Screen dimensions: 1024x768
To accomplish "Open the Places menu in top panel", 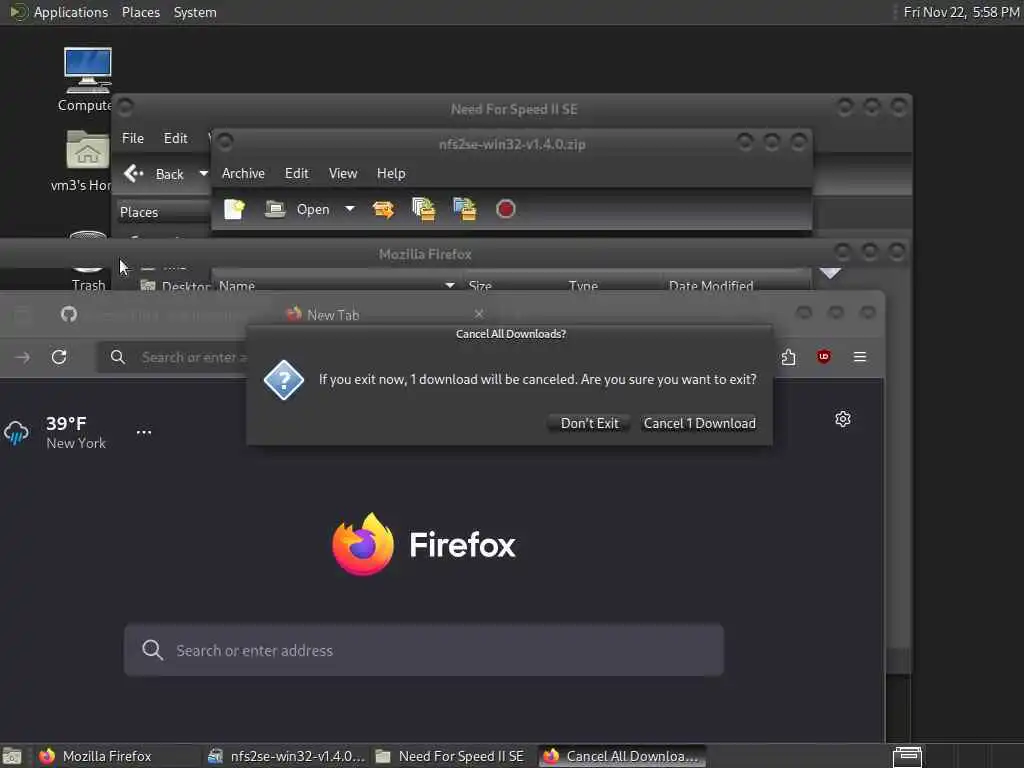I will 140,12.
